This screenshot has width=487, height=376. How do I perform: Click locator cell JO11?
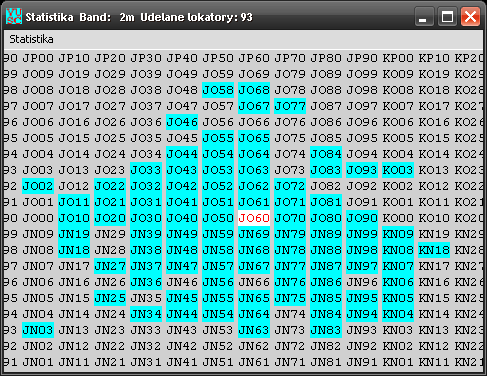(x=74, y=202)
